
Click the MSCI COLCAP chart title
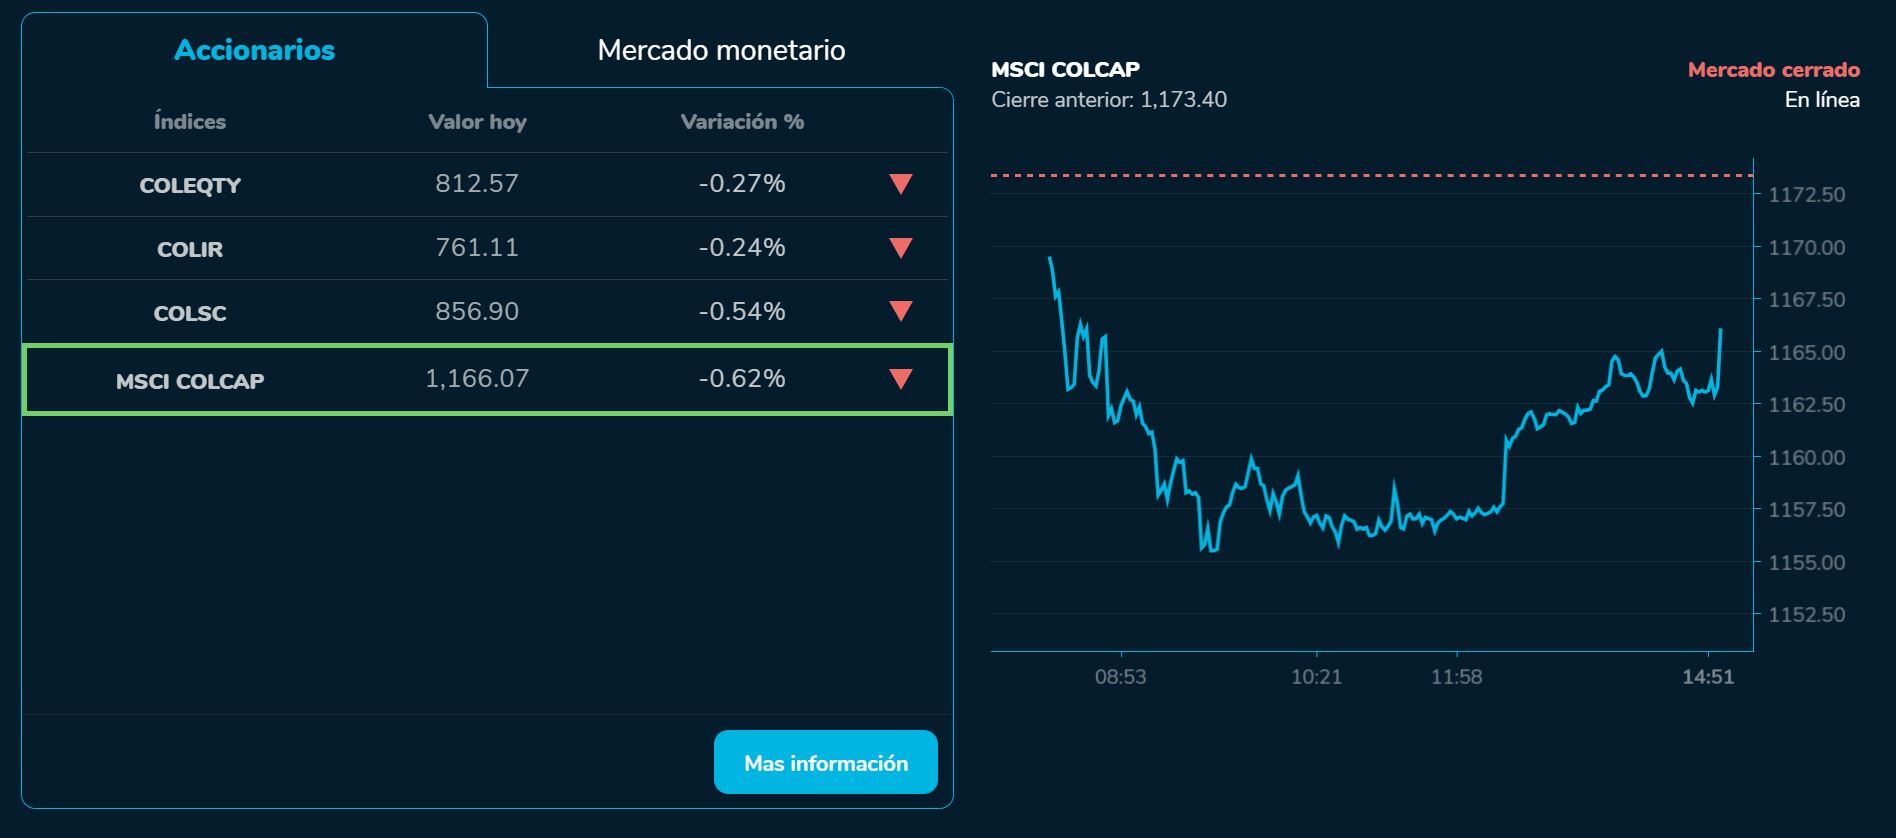pos(1065,69)
